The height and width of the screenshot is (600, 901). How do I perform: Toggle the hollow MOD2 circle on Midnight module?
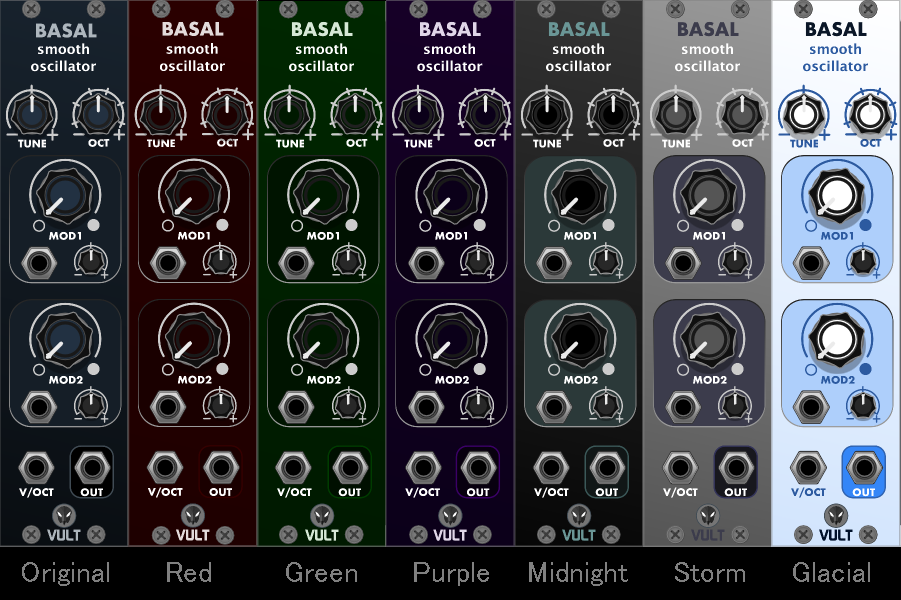point(553,369)
